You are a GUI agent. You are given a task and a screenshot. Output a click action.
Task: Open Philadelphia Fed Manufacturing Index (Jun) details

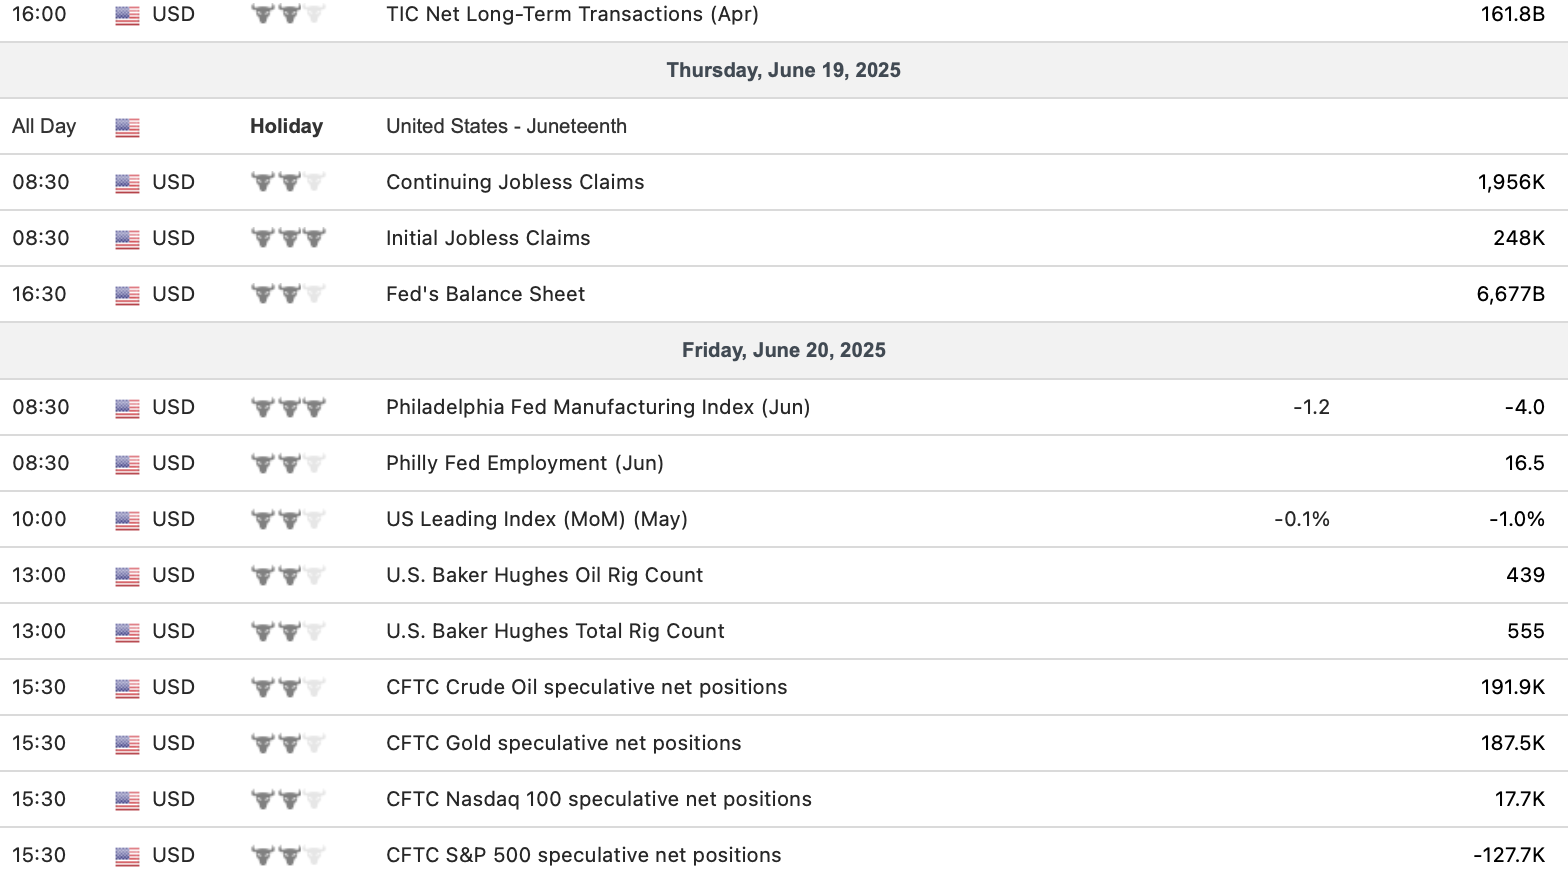point(598,407)
